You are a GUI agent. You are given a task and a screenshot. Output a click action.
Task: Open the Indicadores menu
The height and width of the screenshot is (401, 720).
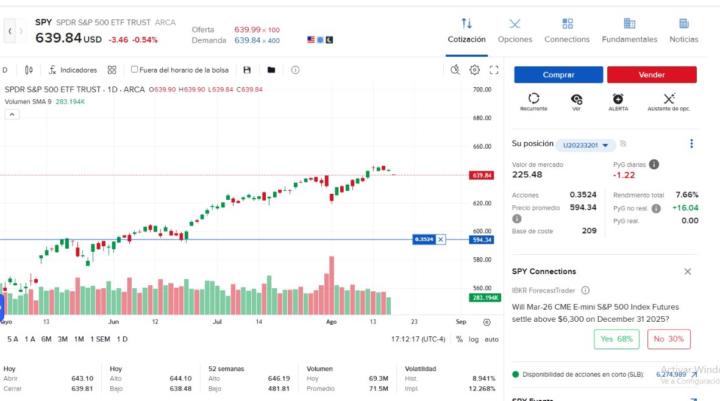pyautogui.click(x=72, y=70)
